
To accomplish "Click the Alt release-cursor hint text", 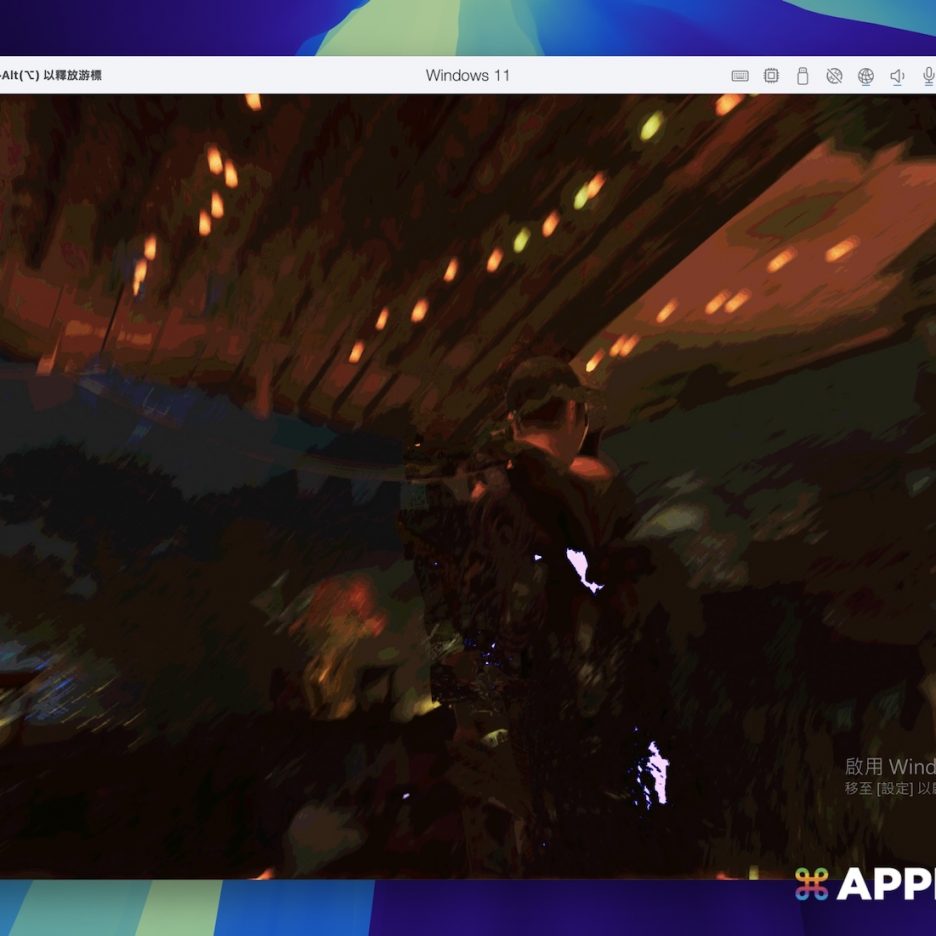I will (x=50, y=76).
